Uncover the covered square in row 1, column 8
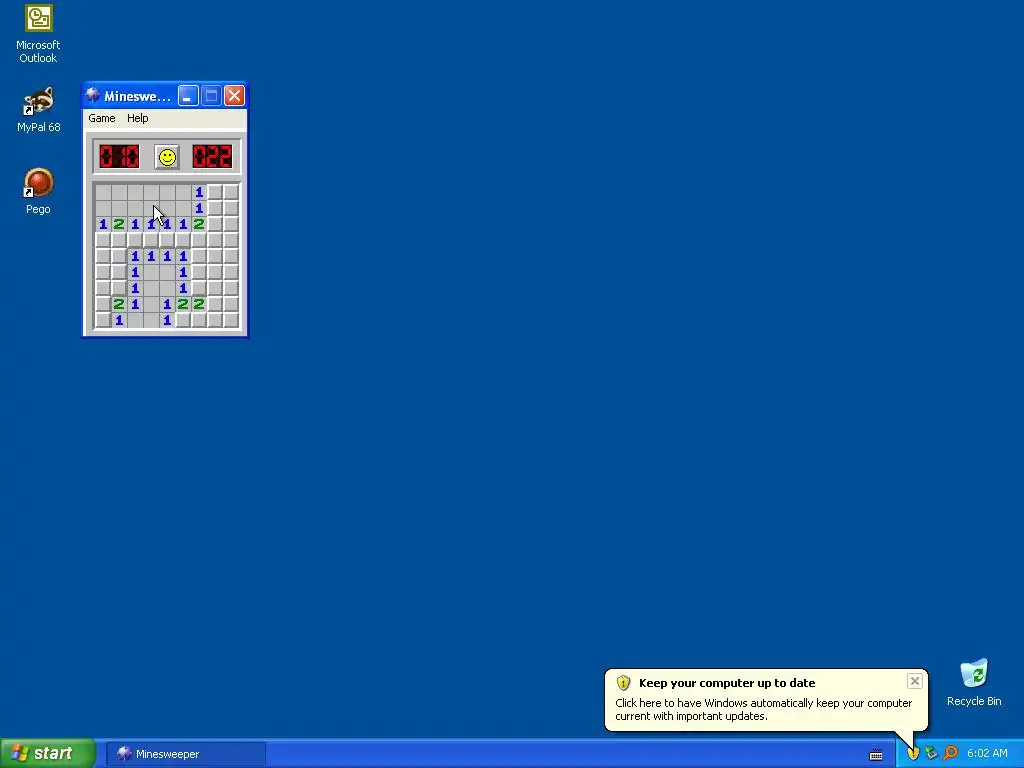The height and width of the screenshot is (768, 1024). click(215, 192)
